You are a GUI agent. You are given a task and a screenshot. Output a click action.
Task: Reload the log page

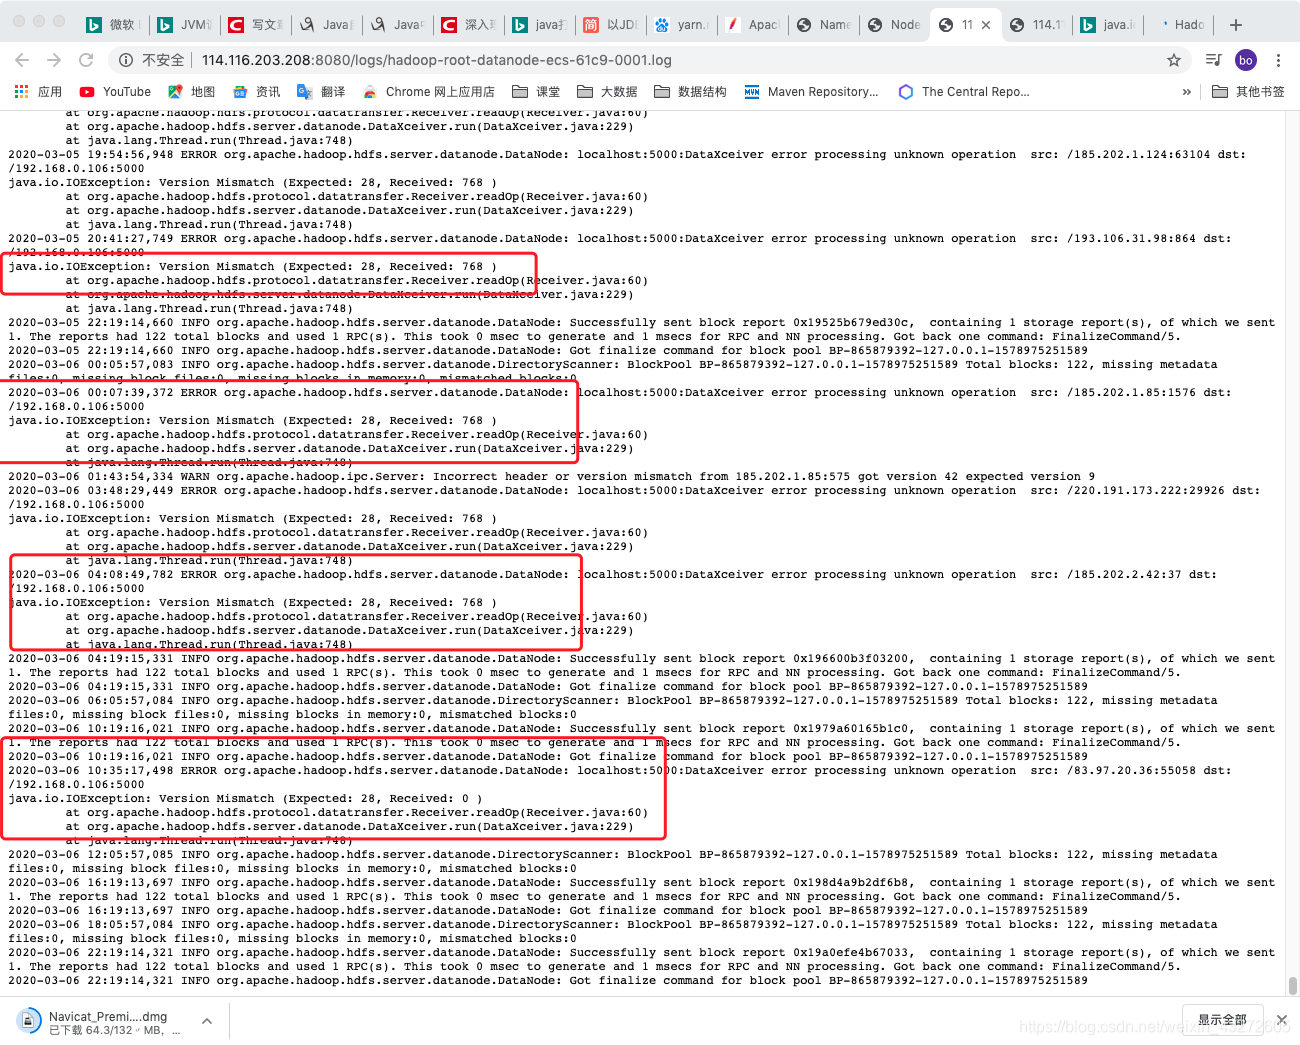tap(86, 60)
